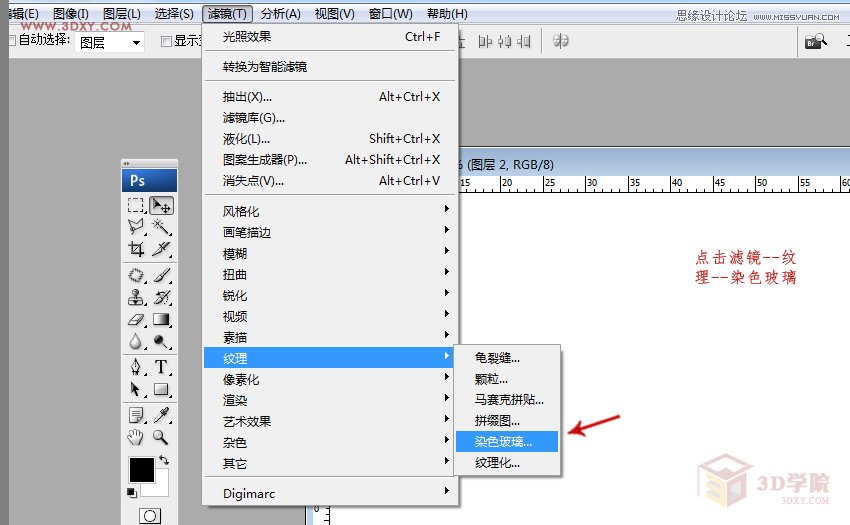Open 液化(L)... liquify filter

click(x=331, y=139)
